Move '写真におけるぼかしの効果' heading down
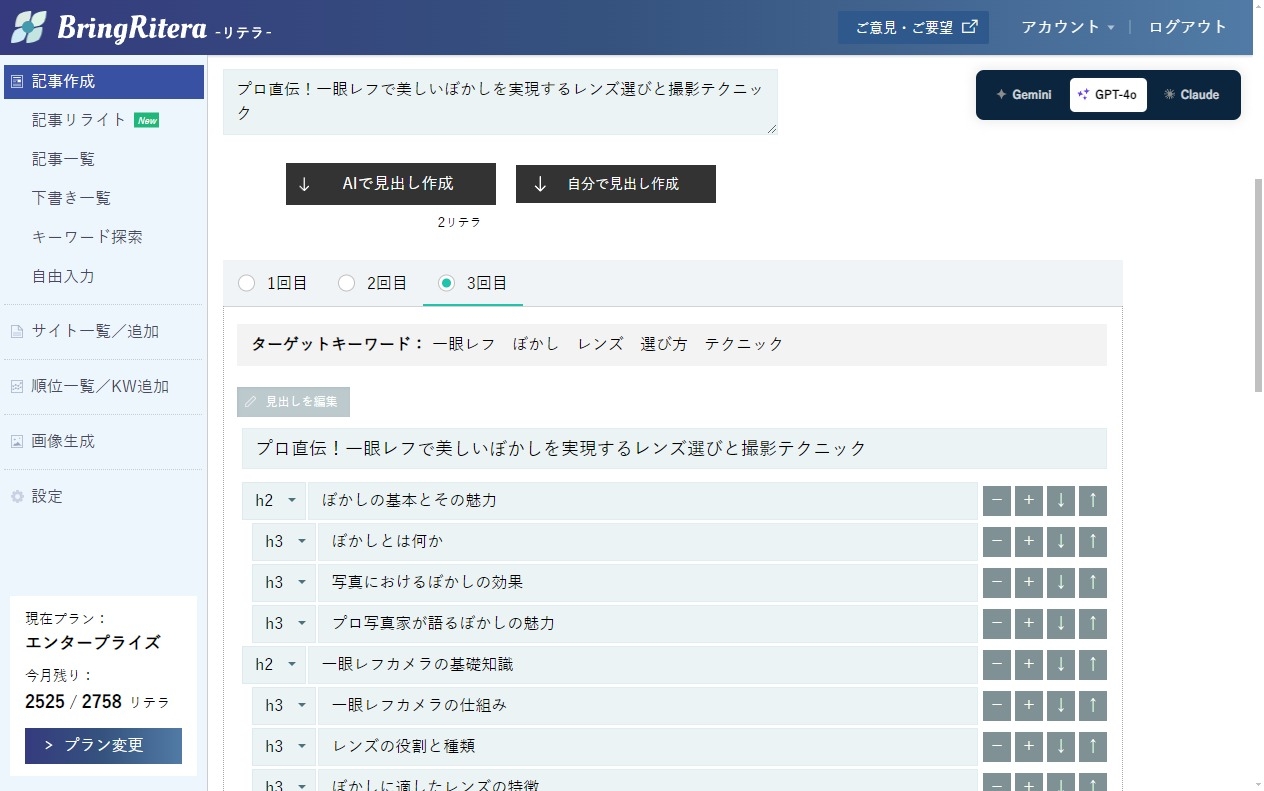This screenshot has height=791, width=1264. tap(1060, 583)
